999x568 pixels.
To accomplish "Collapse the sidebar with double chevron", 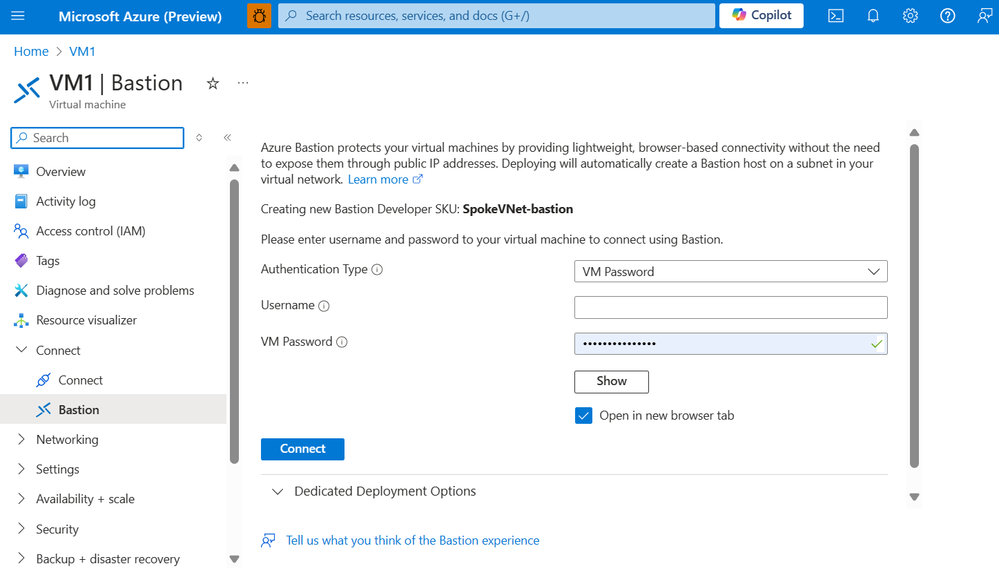I will [x=227, y=138].
